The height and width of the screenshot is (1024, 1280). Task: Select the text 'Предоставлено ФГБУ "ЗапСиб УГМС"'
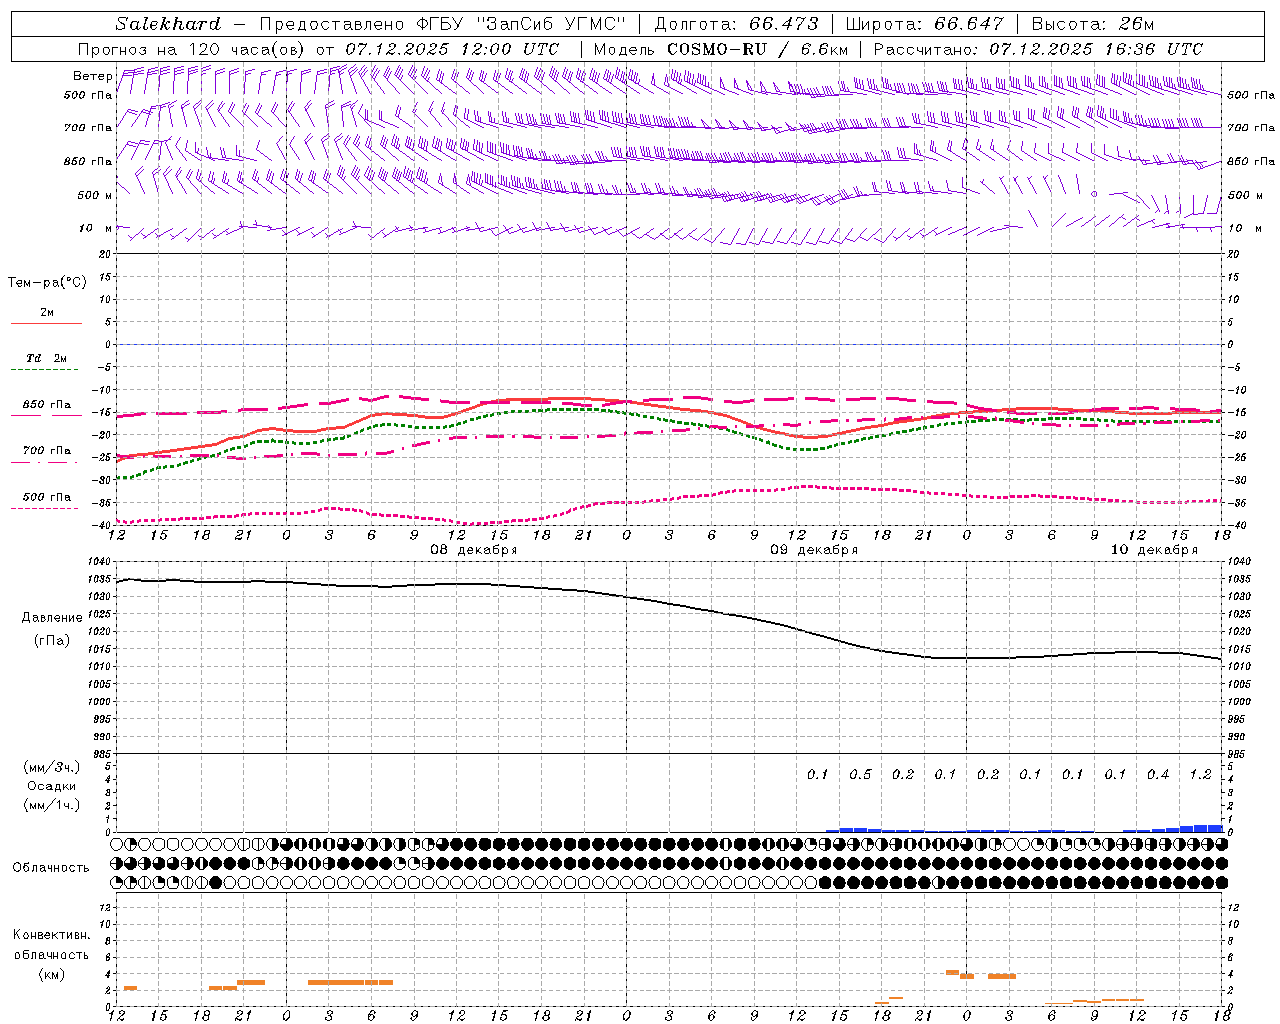(x=442, y=24)
